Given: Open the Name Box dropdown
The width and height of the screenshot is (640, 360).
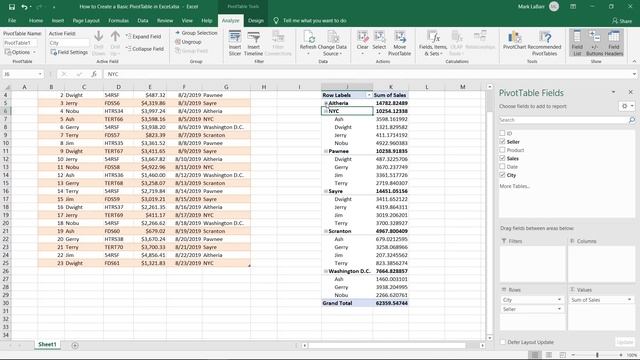Looking at the screenshot, I should [x=40, y=74].
